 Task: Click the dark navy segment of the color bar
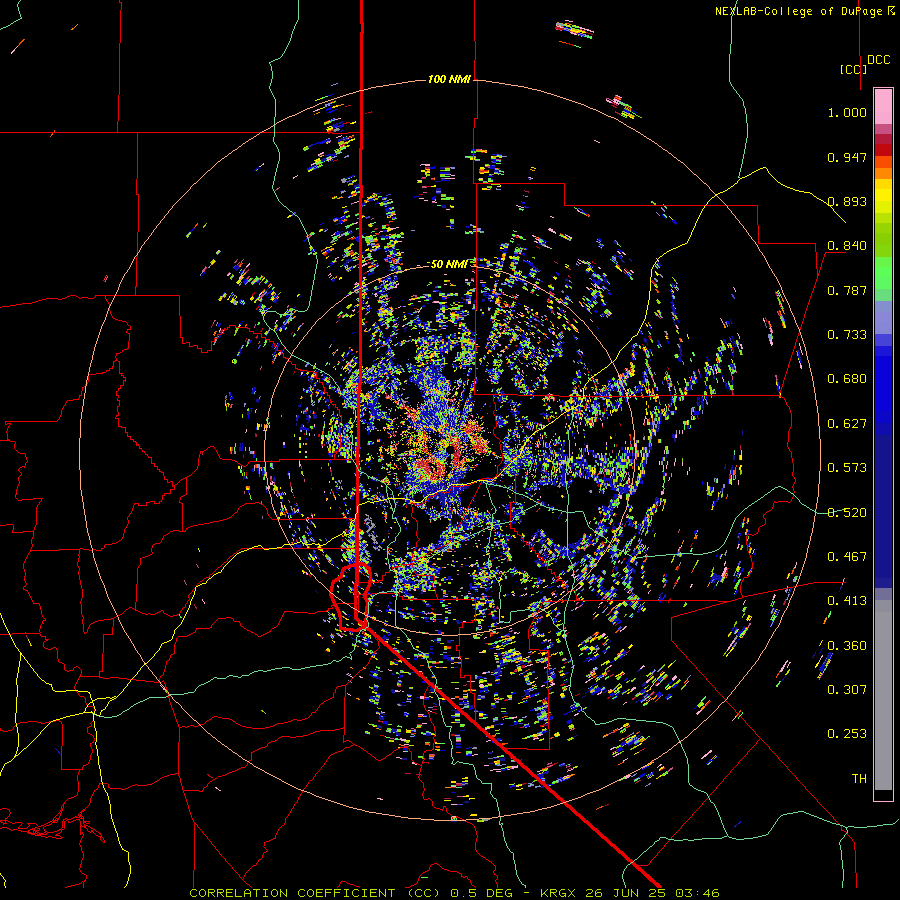[x=883, y=508]
